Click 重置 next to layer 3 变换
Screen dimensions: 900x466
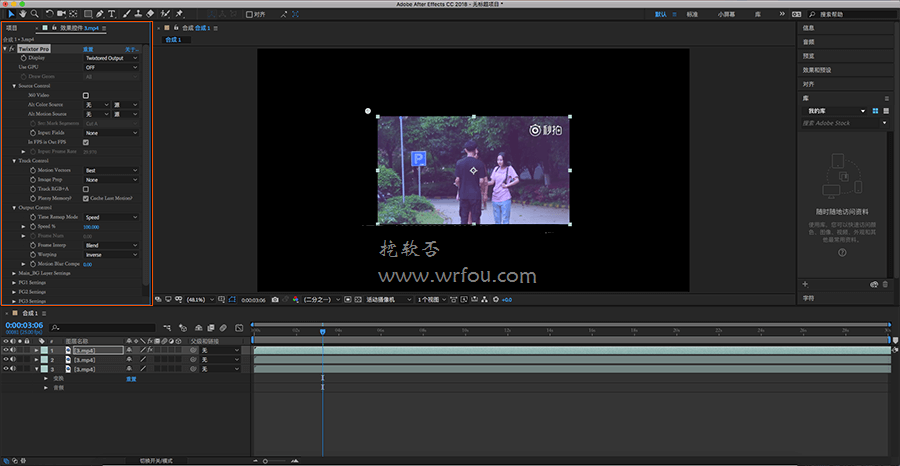pos(131,379)
